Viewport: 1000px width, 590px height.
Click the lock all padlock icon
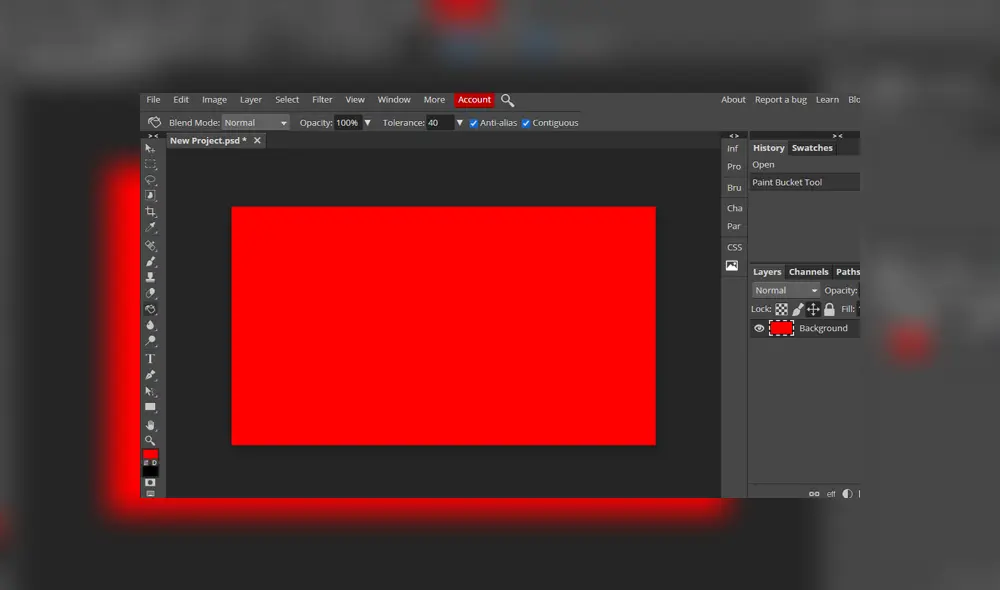point(829,310)
